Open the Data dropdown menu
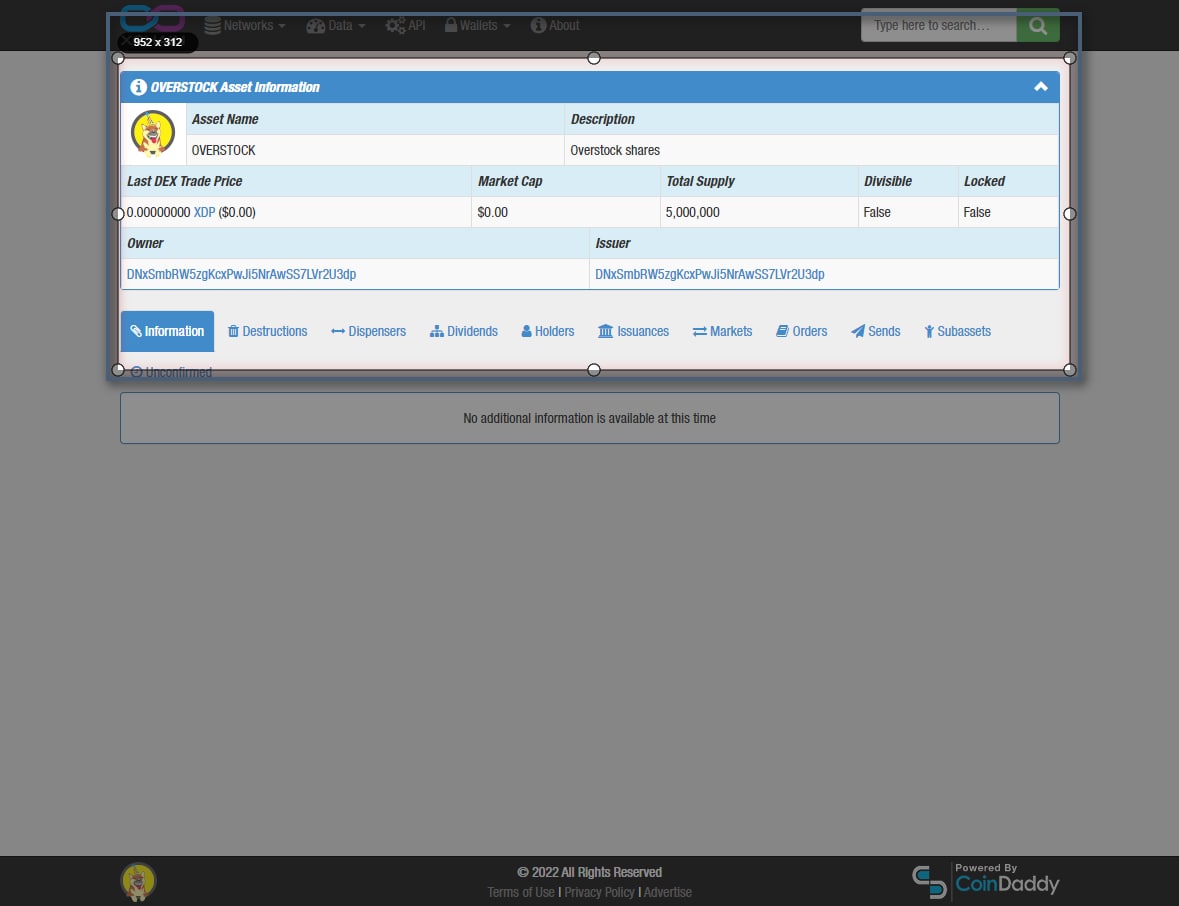 click(x=336, y=26)
